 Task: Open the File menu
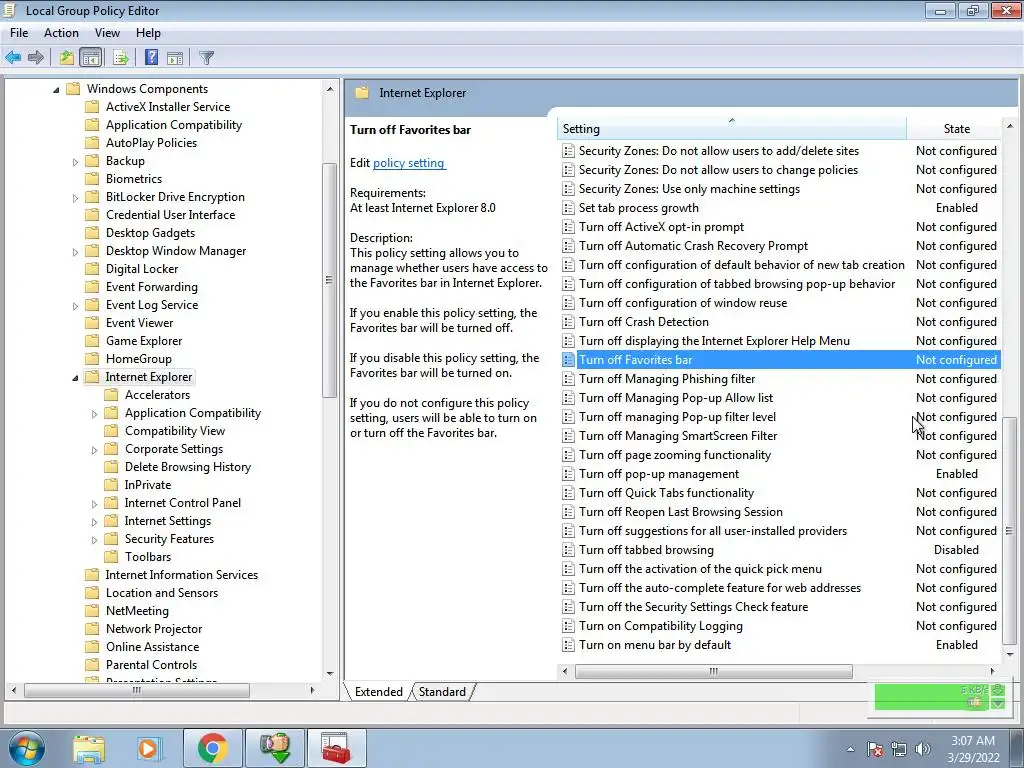[x=19, y=33]
